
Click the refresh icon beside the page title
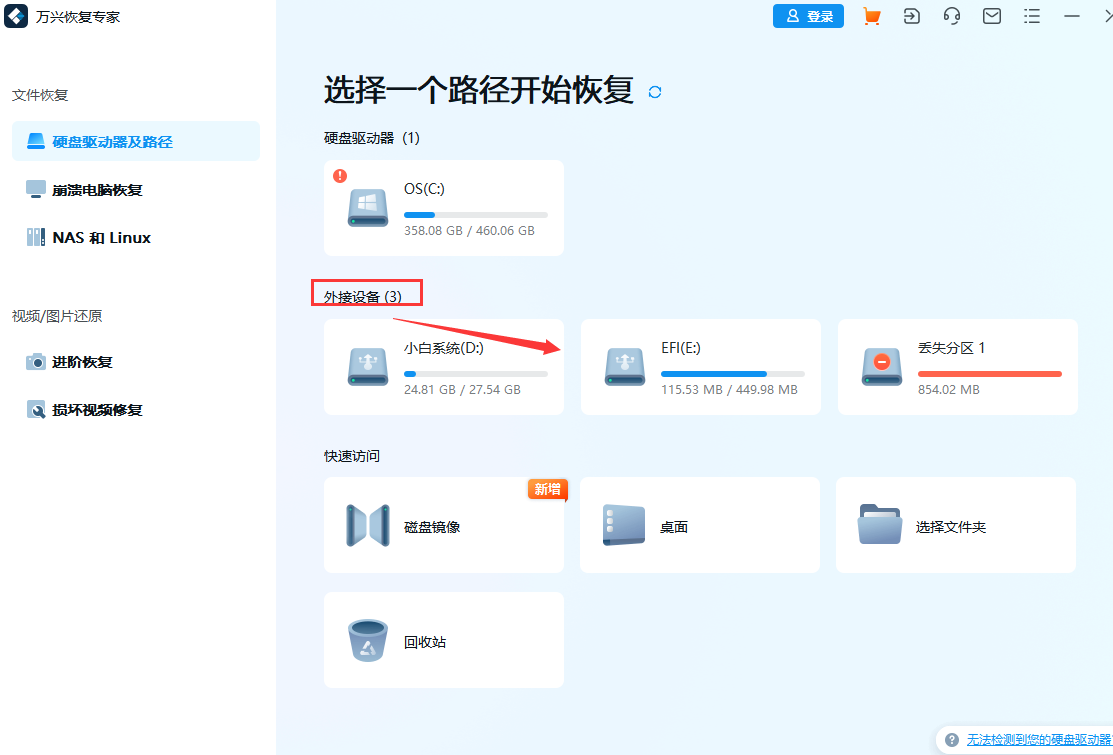pyautogui.click(x=655, y=90)
